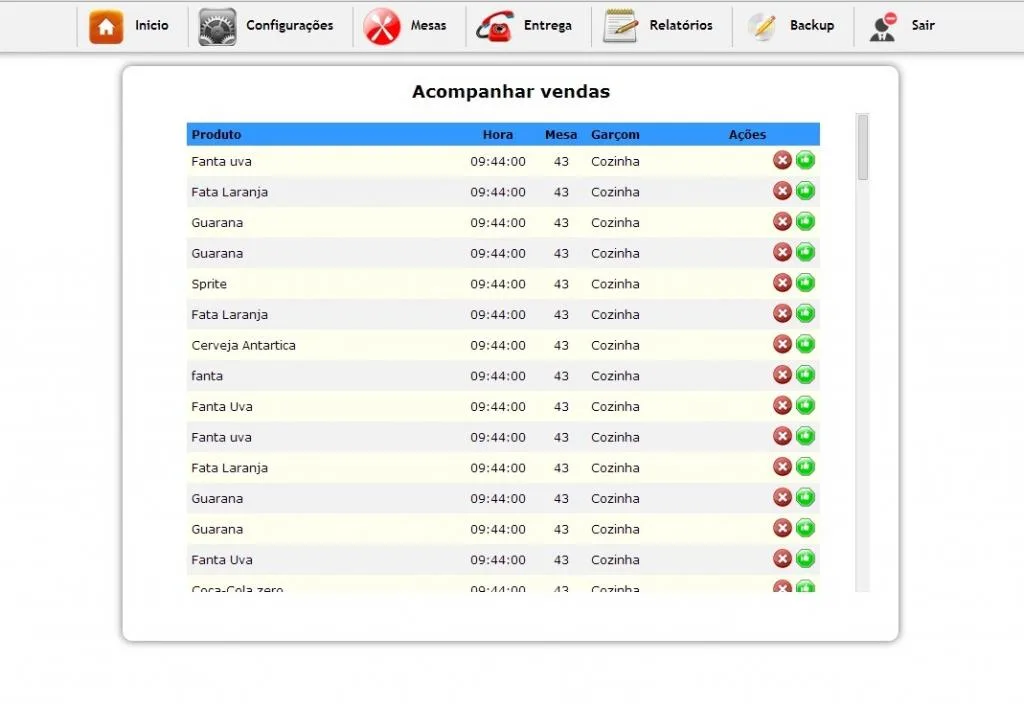This screenshot has width=1024, height=705.
Task: Open the Backup pencil icon
Action: pyautogui.click(x=763, y=26)
